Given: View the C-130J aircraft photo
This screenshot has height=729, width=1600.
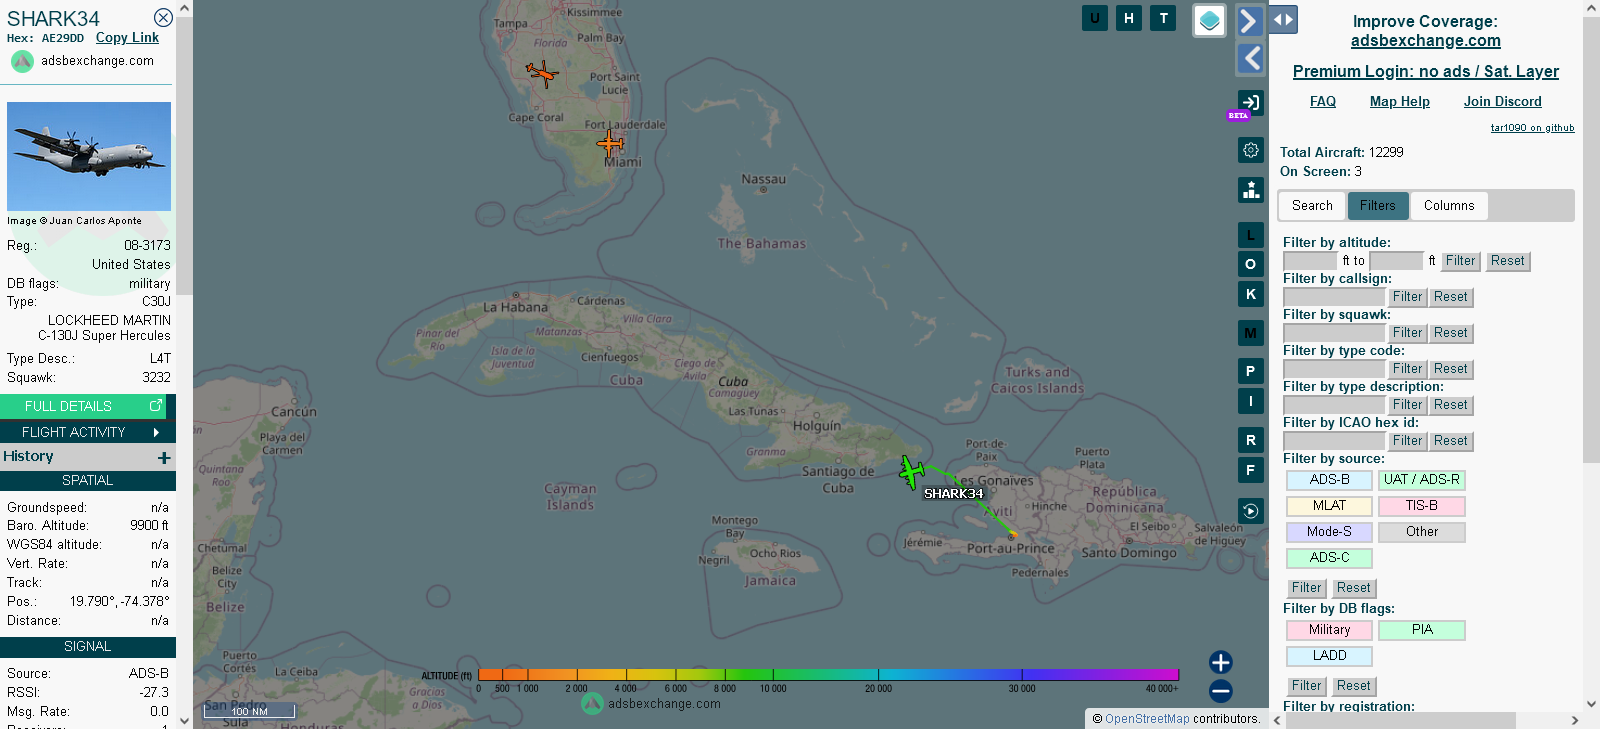Looking at the screenshot, I should pos(89,156).
